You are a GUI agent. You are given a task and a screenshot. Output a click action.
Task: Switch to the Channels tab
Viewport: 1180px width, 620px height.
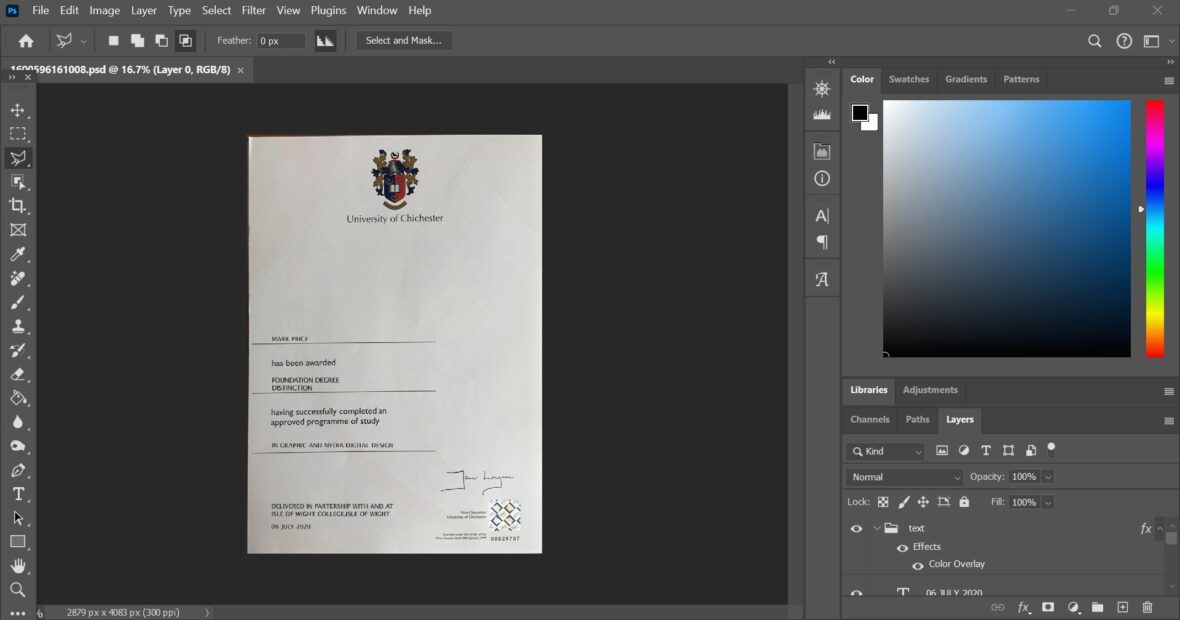tap(869, 419)
